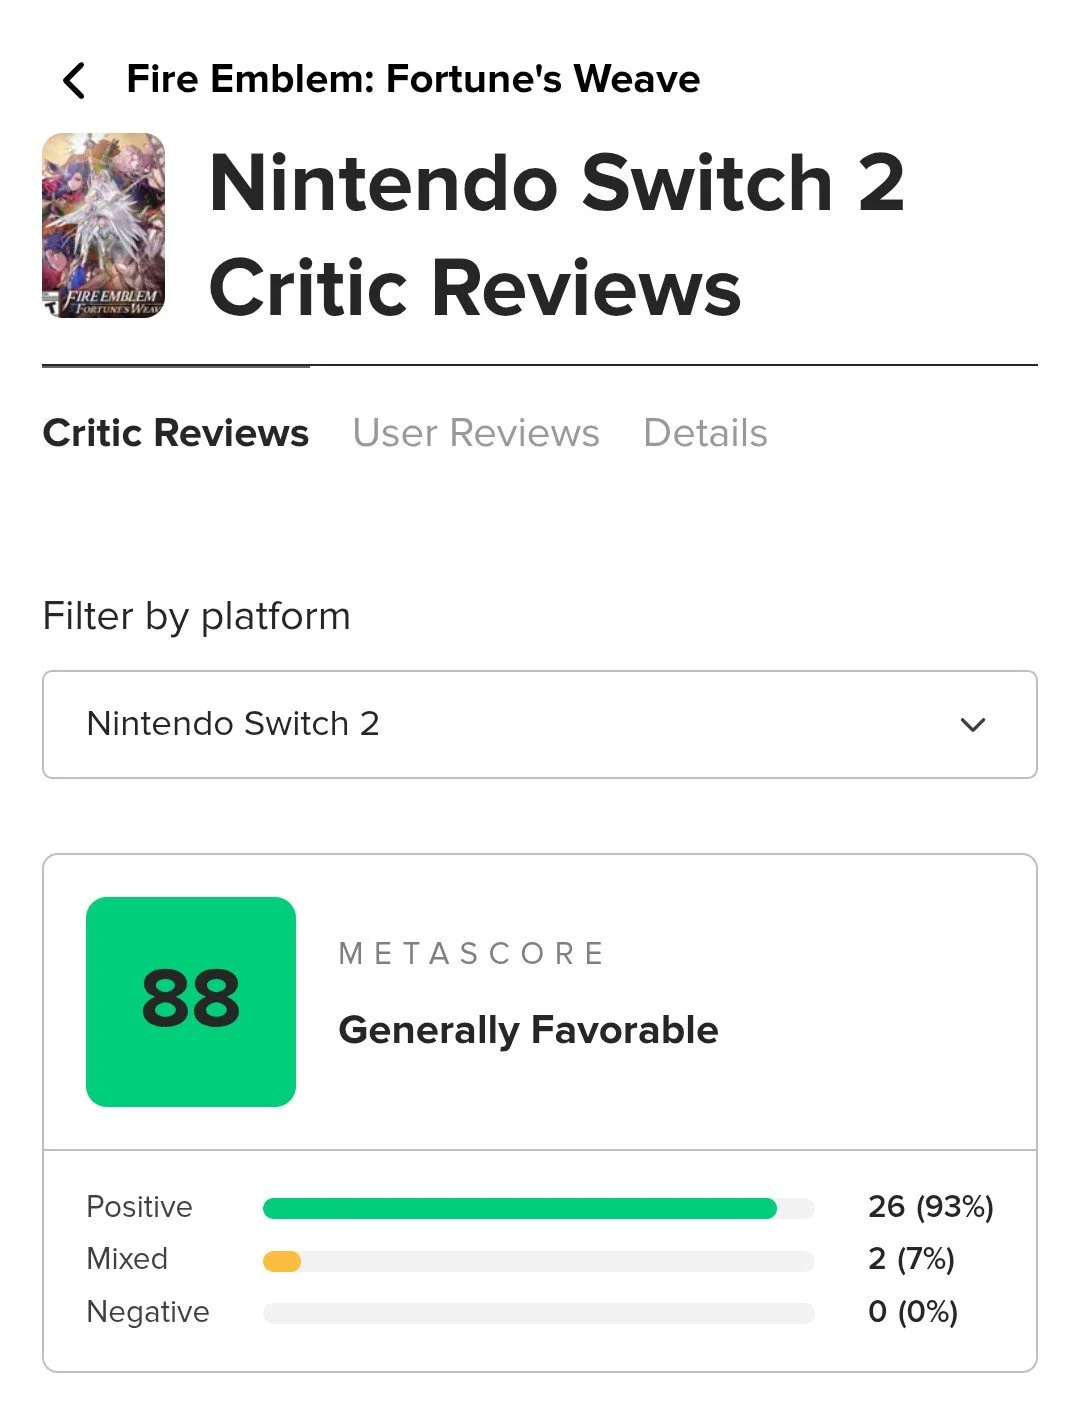This screenshot has width=1080, height=1423.
Task: Tap the green Positive reviews bar
Action: (519, 1208)
